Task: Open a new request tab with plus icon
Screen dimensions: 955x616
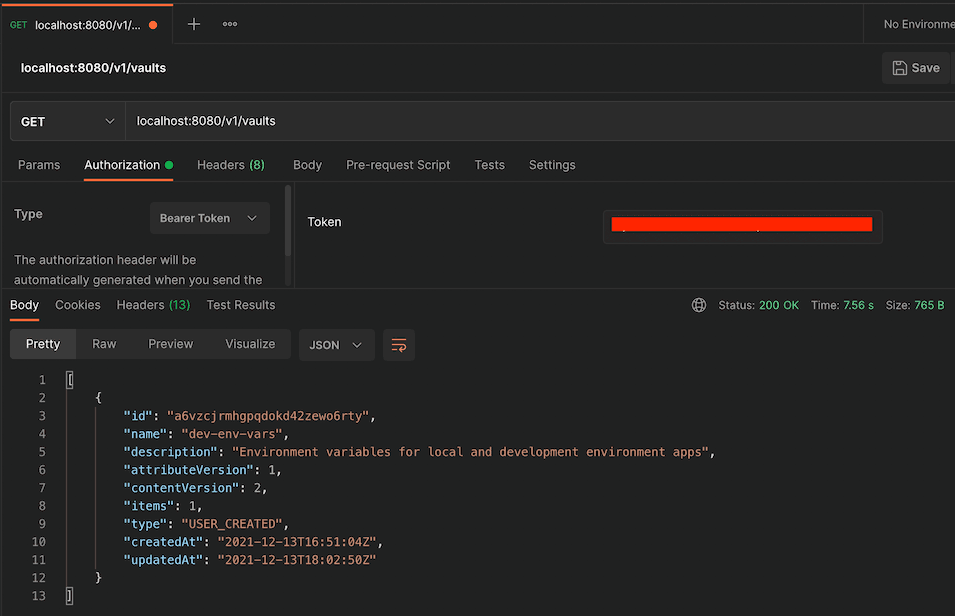Action: click(x=194, y=24)
